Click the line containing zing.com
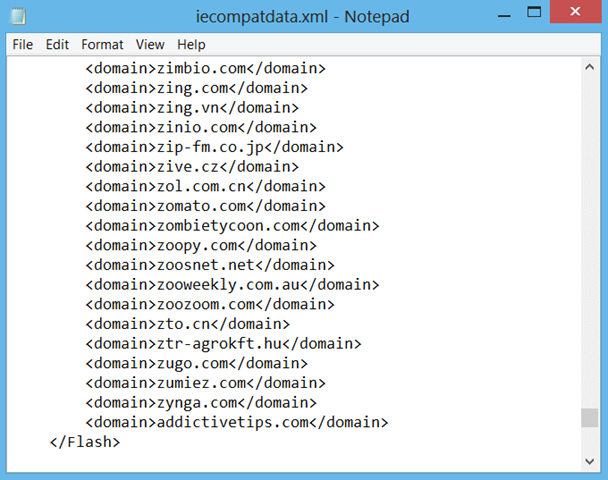 point(197,88)
